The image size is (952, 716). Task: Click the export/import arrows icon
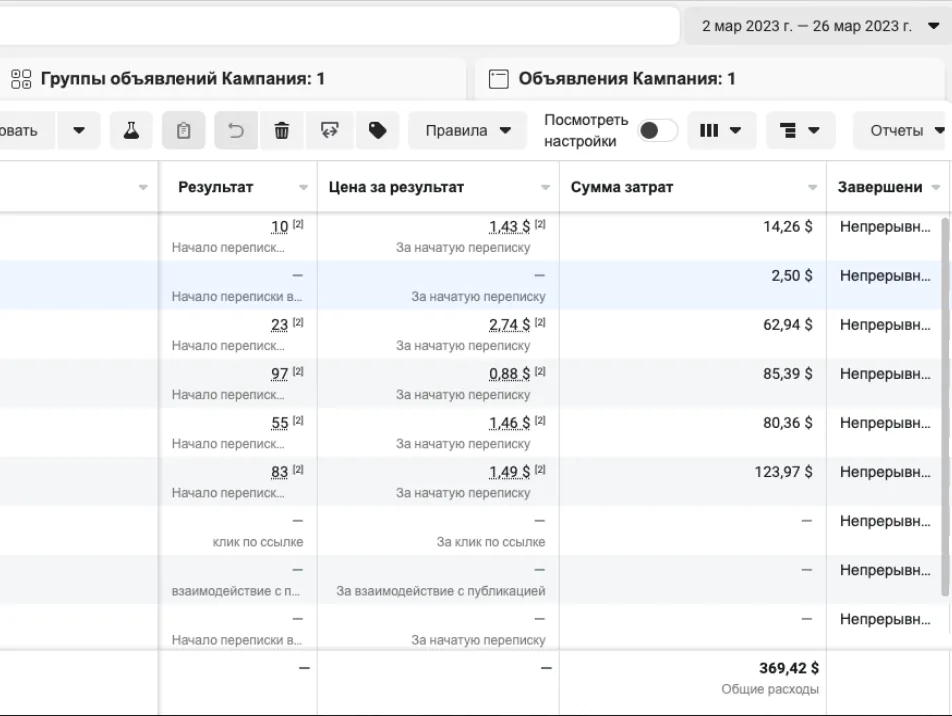coord(330,130)
